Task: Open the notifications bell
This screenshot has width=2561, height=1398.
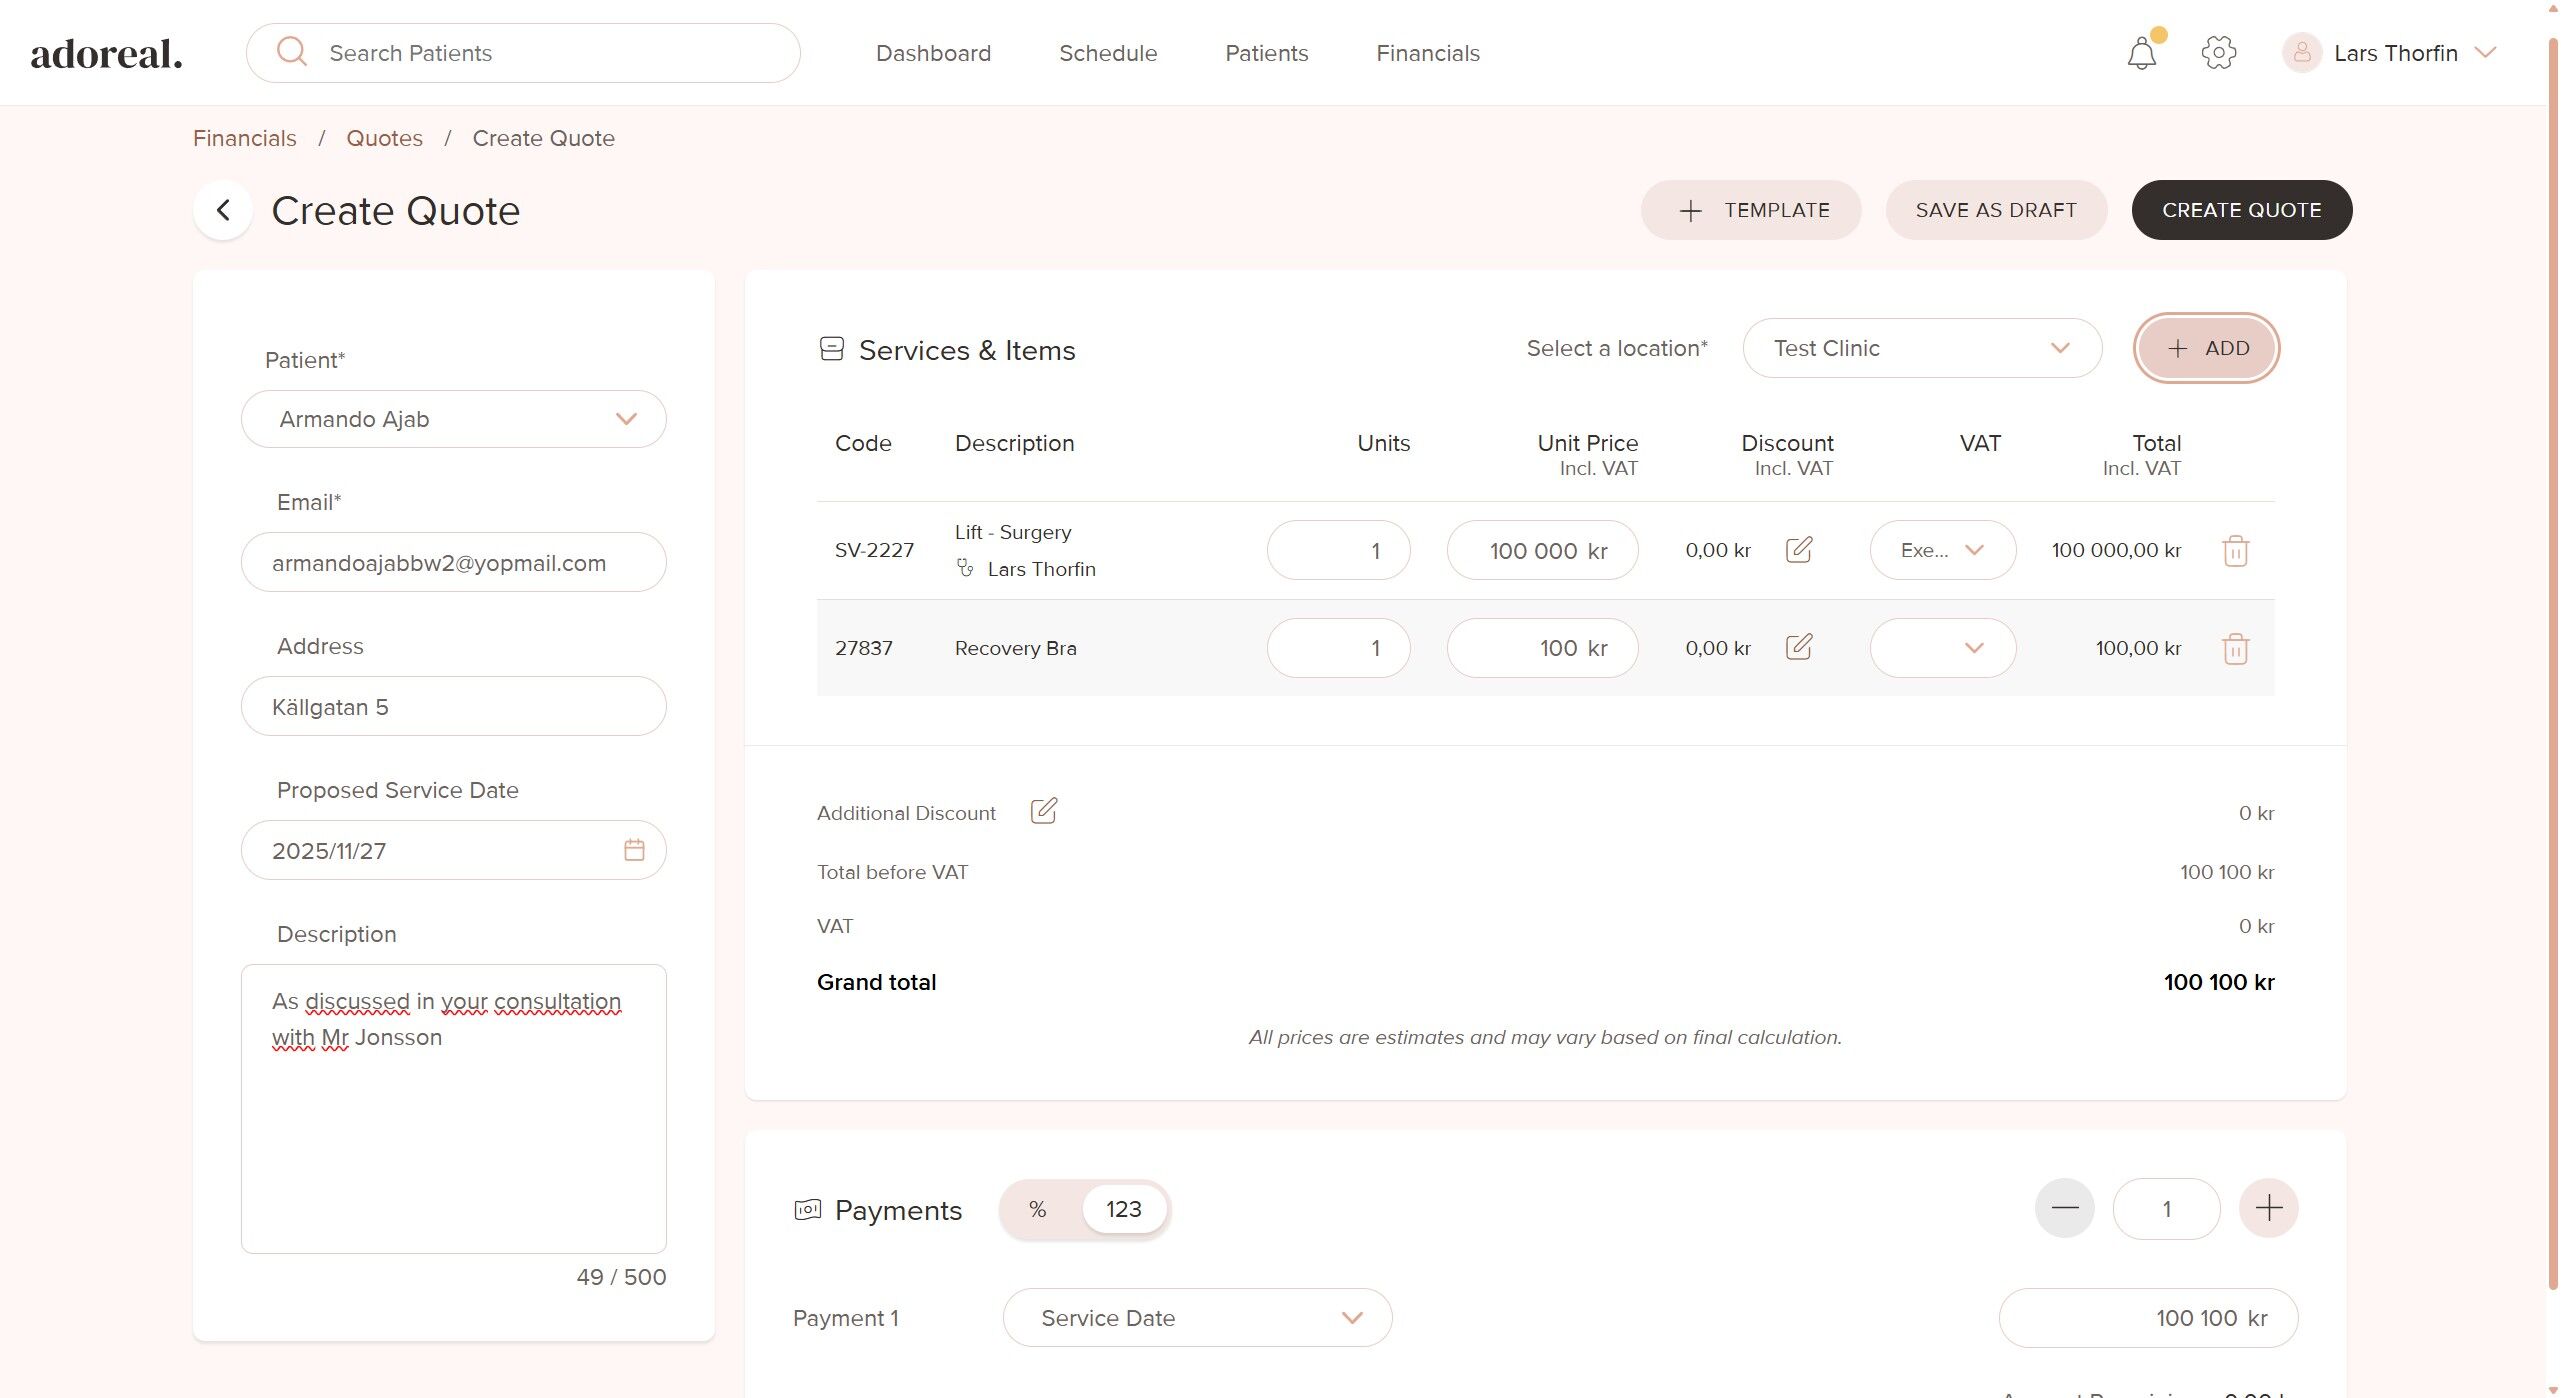Action: point(2141,54)
